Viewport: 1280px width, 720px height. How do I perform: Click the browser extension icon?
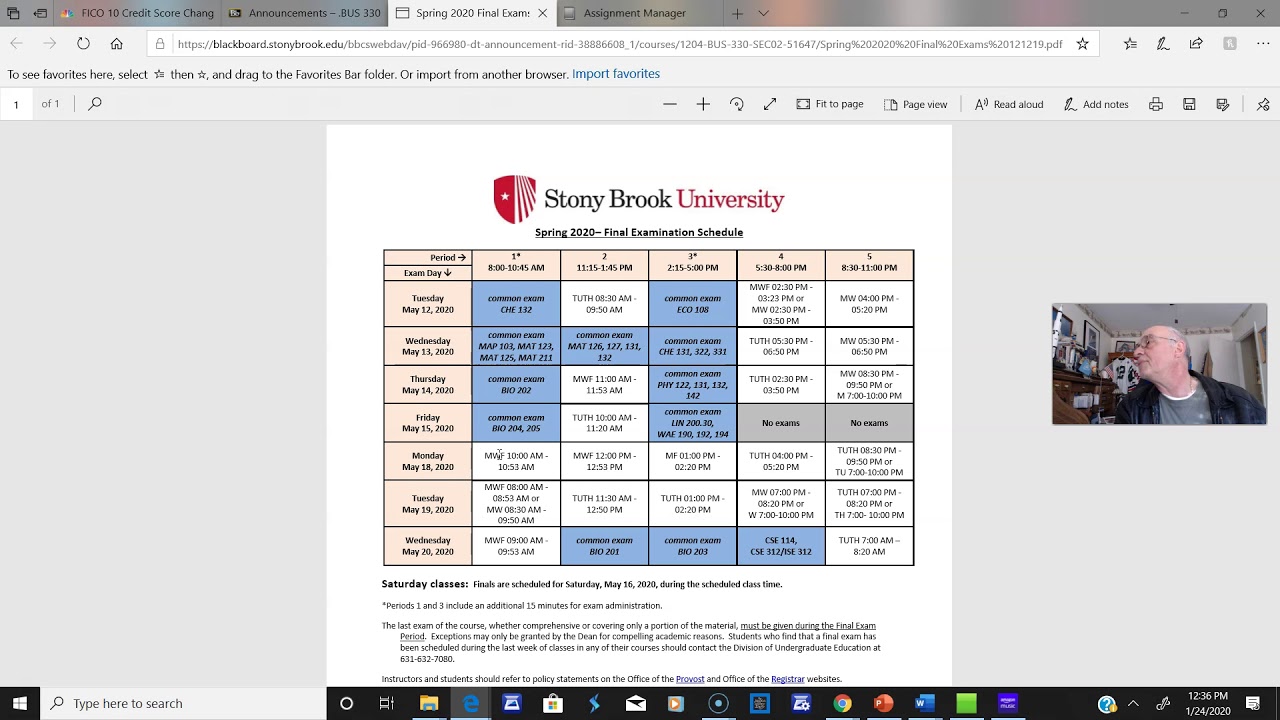1230,44
